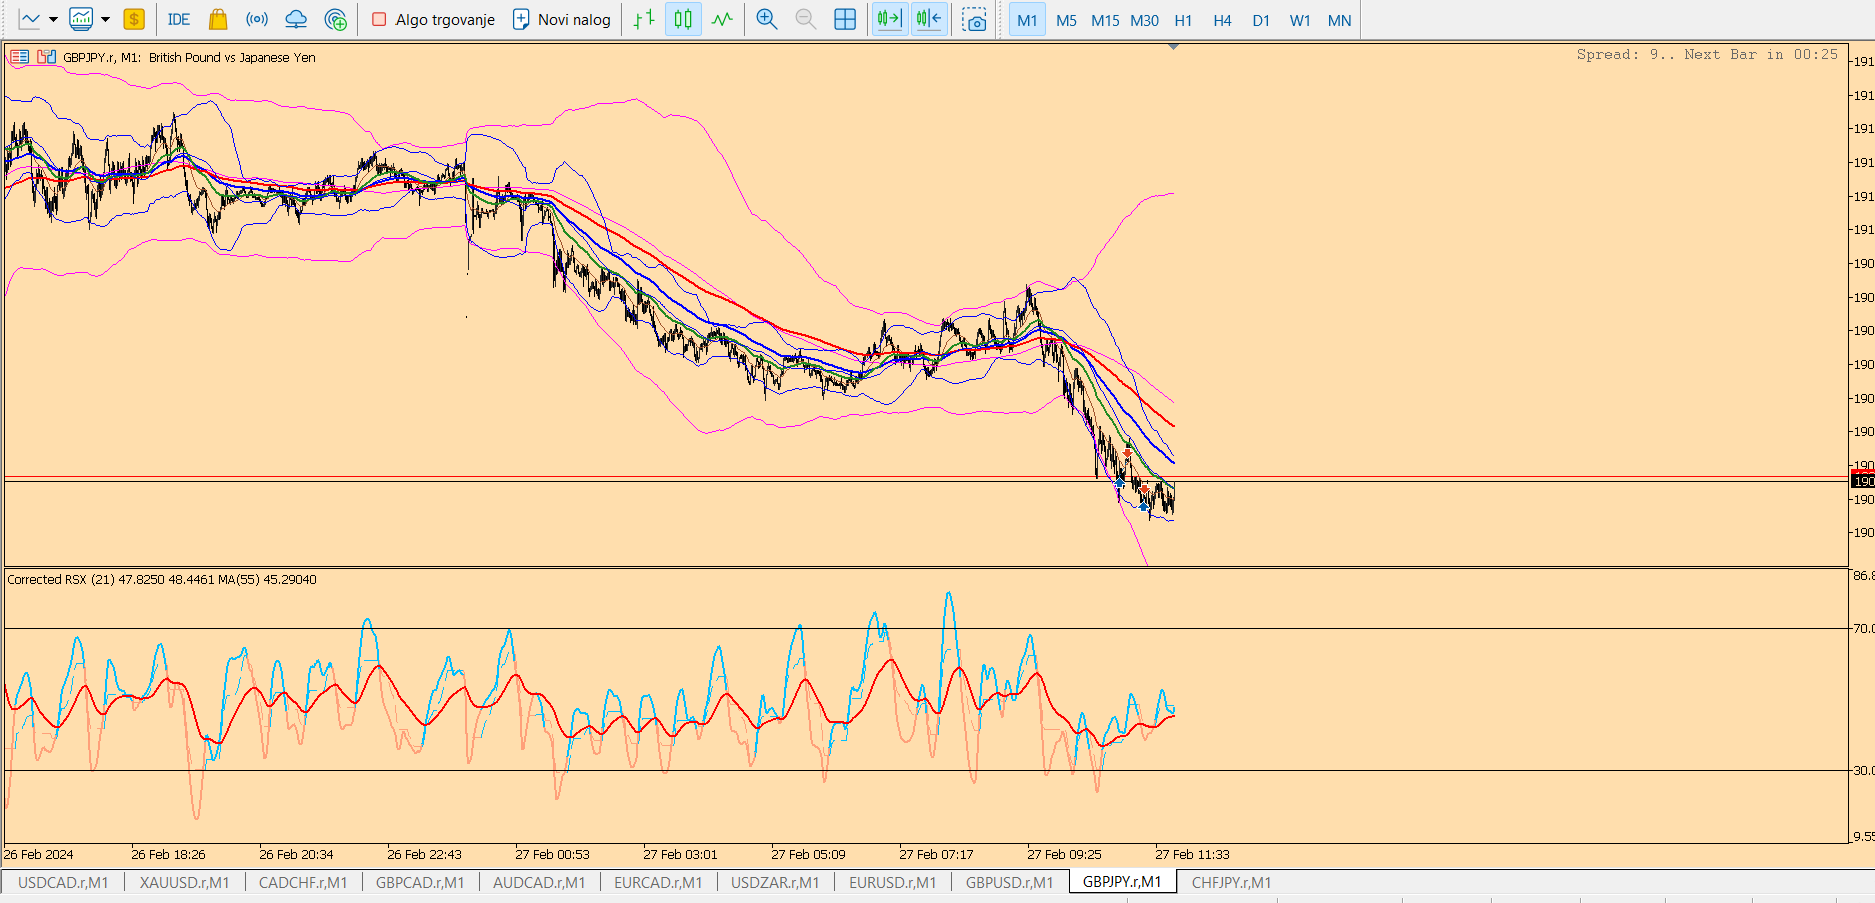Select the M5 timeframe

[1066, 20]
